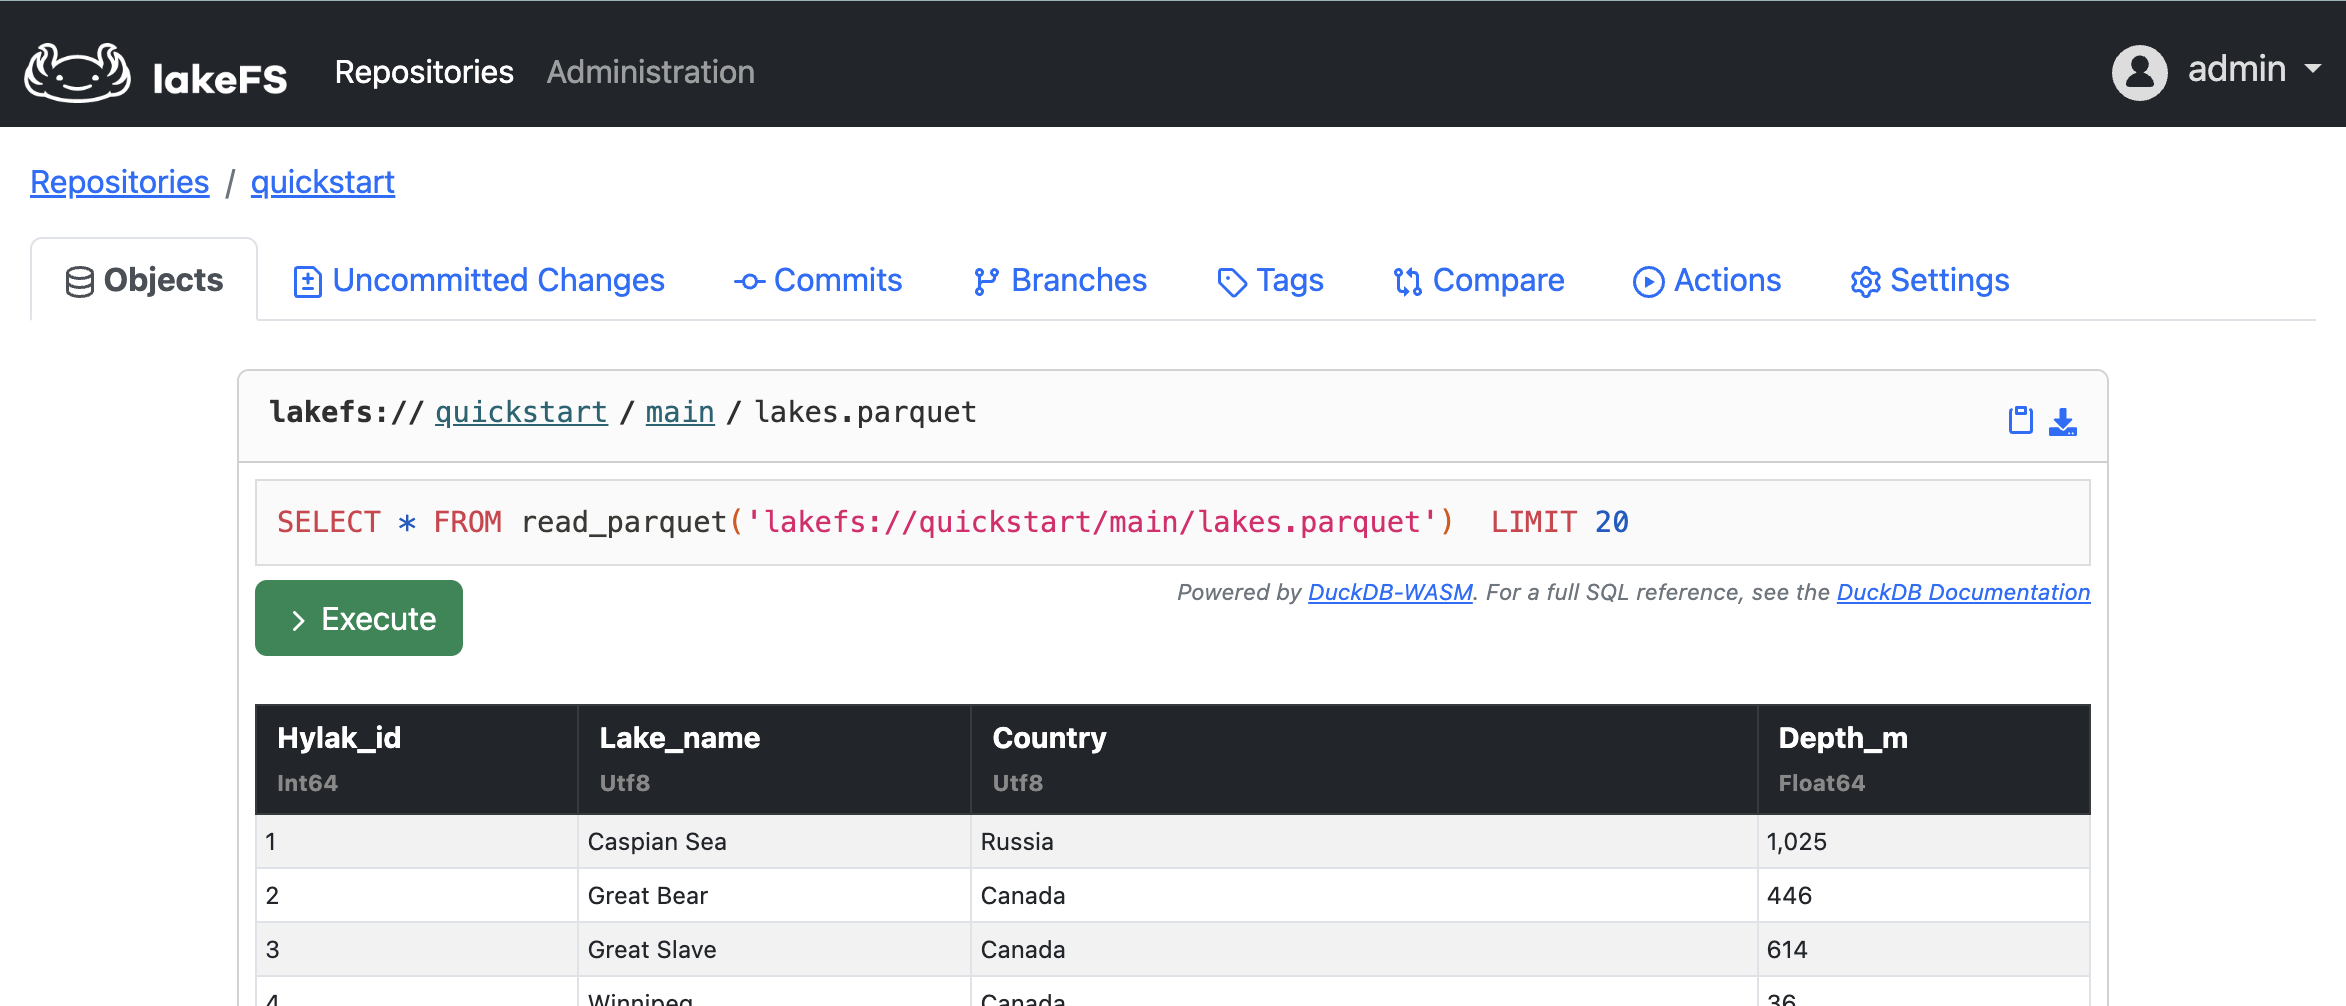This screenshot has height=1006, width=2346.
Task: Click the lakeFS axolotl logo
Action: (79, 71)
